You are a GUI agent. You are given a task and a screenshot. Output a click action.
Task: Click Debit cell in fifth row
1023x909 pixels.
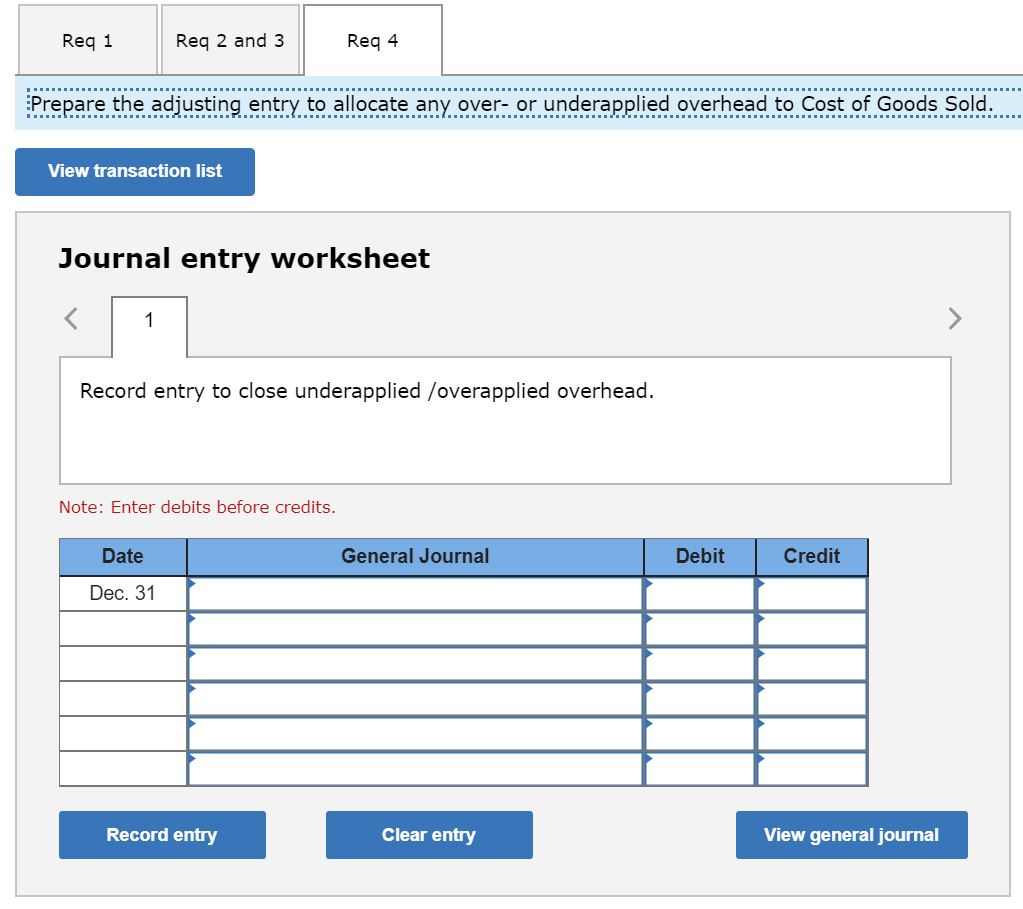pyautogui.click(x=700, y=734)
